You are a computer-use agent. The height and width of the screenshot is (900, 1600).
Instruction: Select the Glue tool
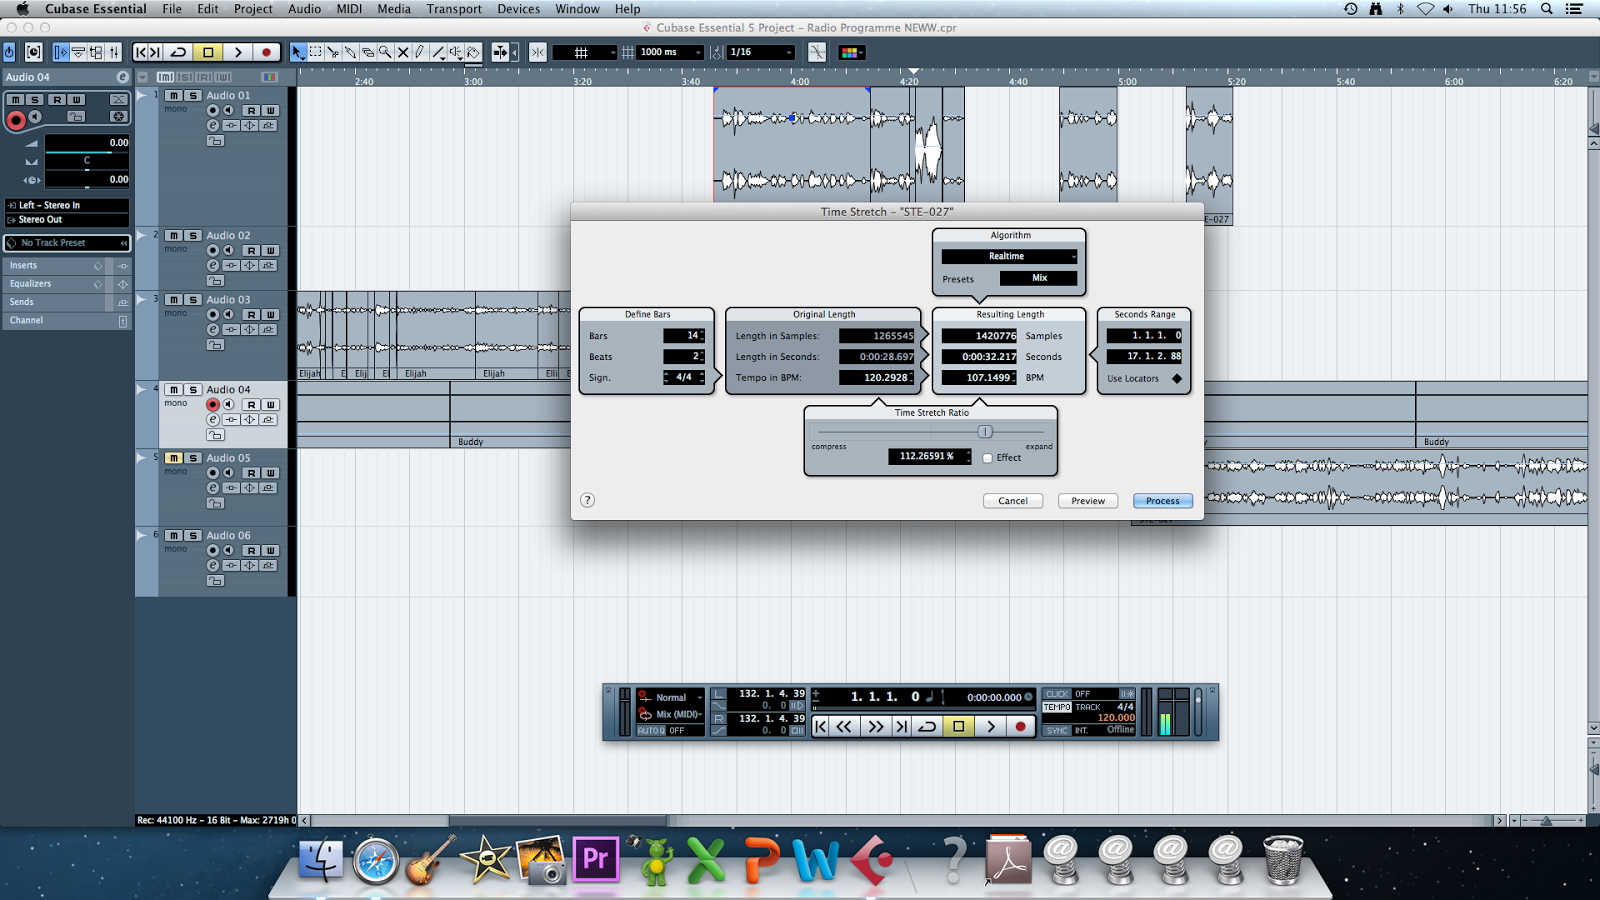pos(350,52)
